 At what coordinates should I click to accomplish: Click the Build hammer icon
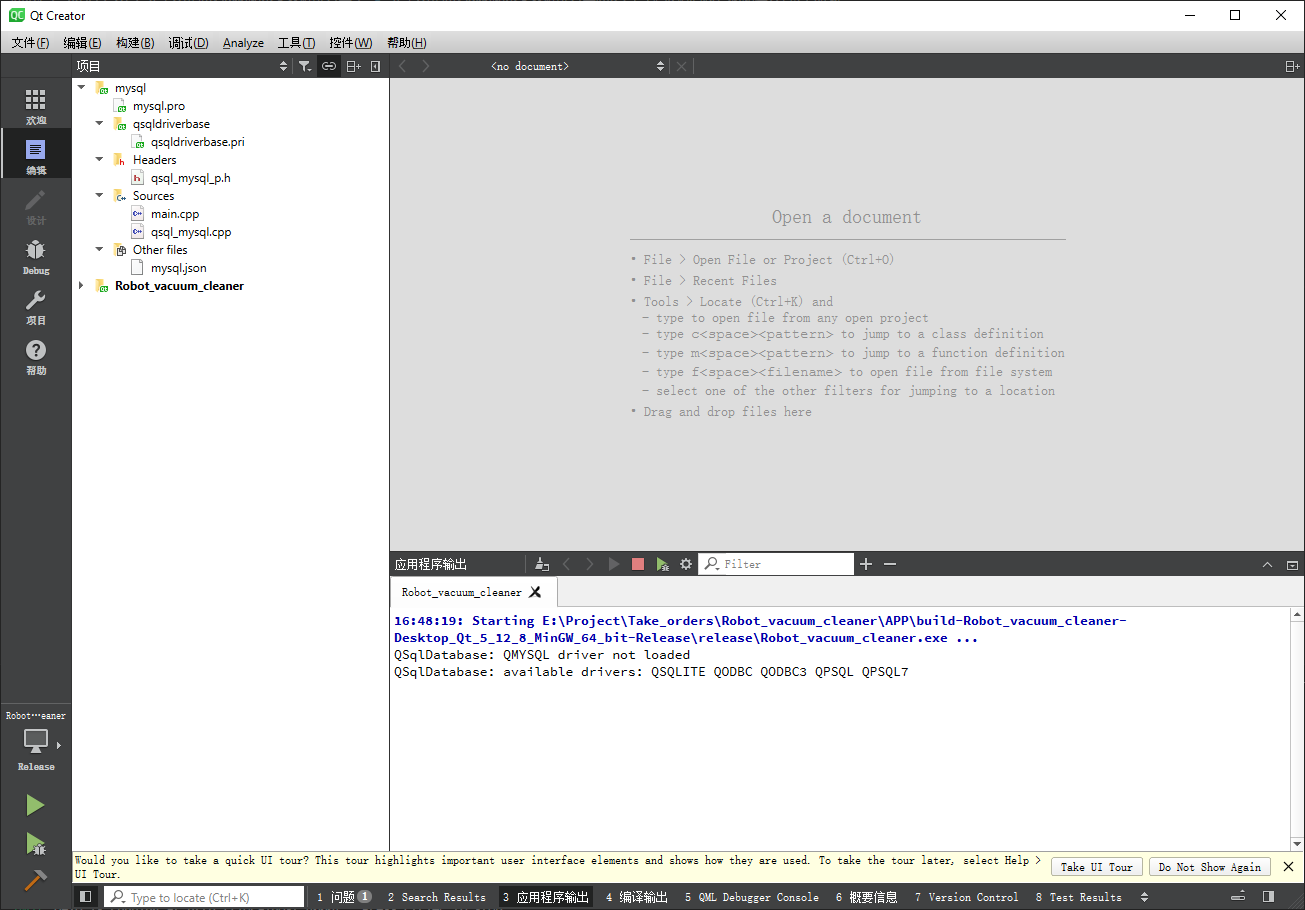[35, 880]
